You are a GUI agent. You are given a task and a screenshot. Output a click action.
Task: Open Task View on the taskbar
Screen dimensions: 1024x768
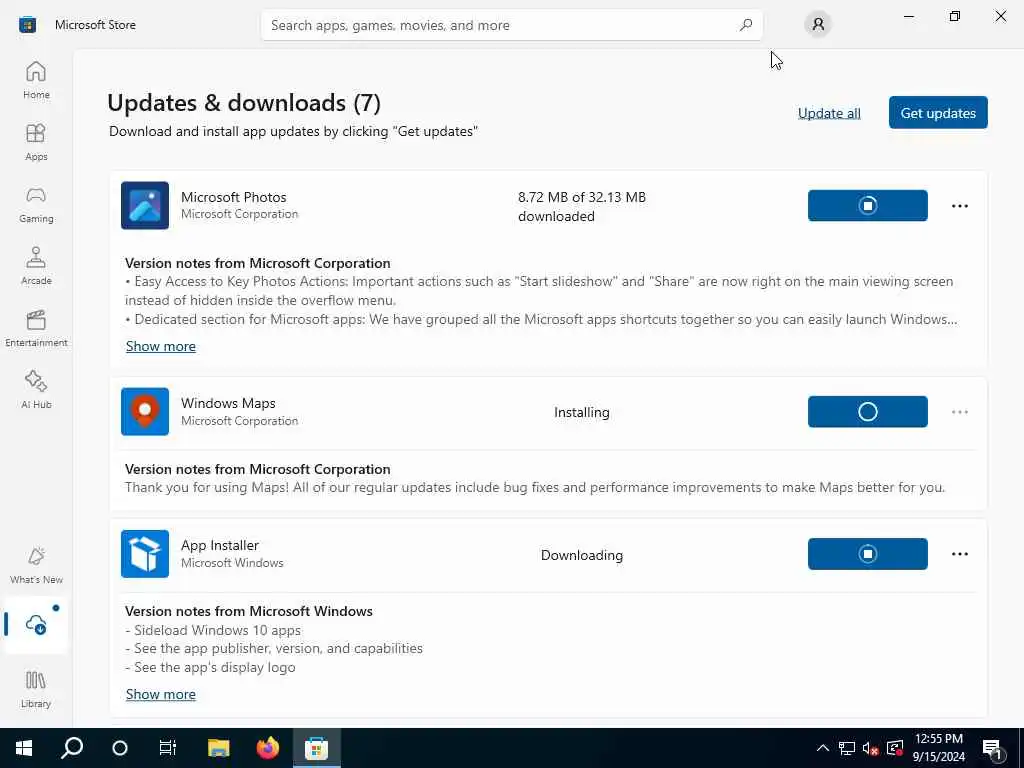click(x=168, y=748)
